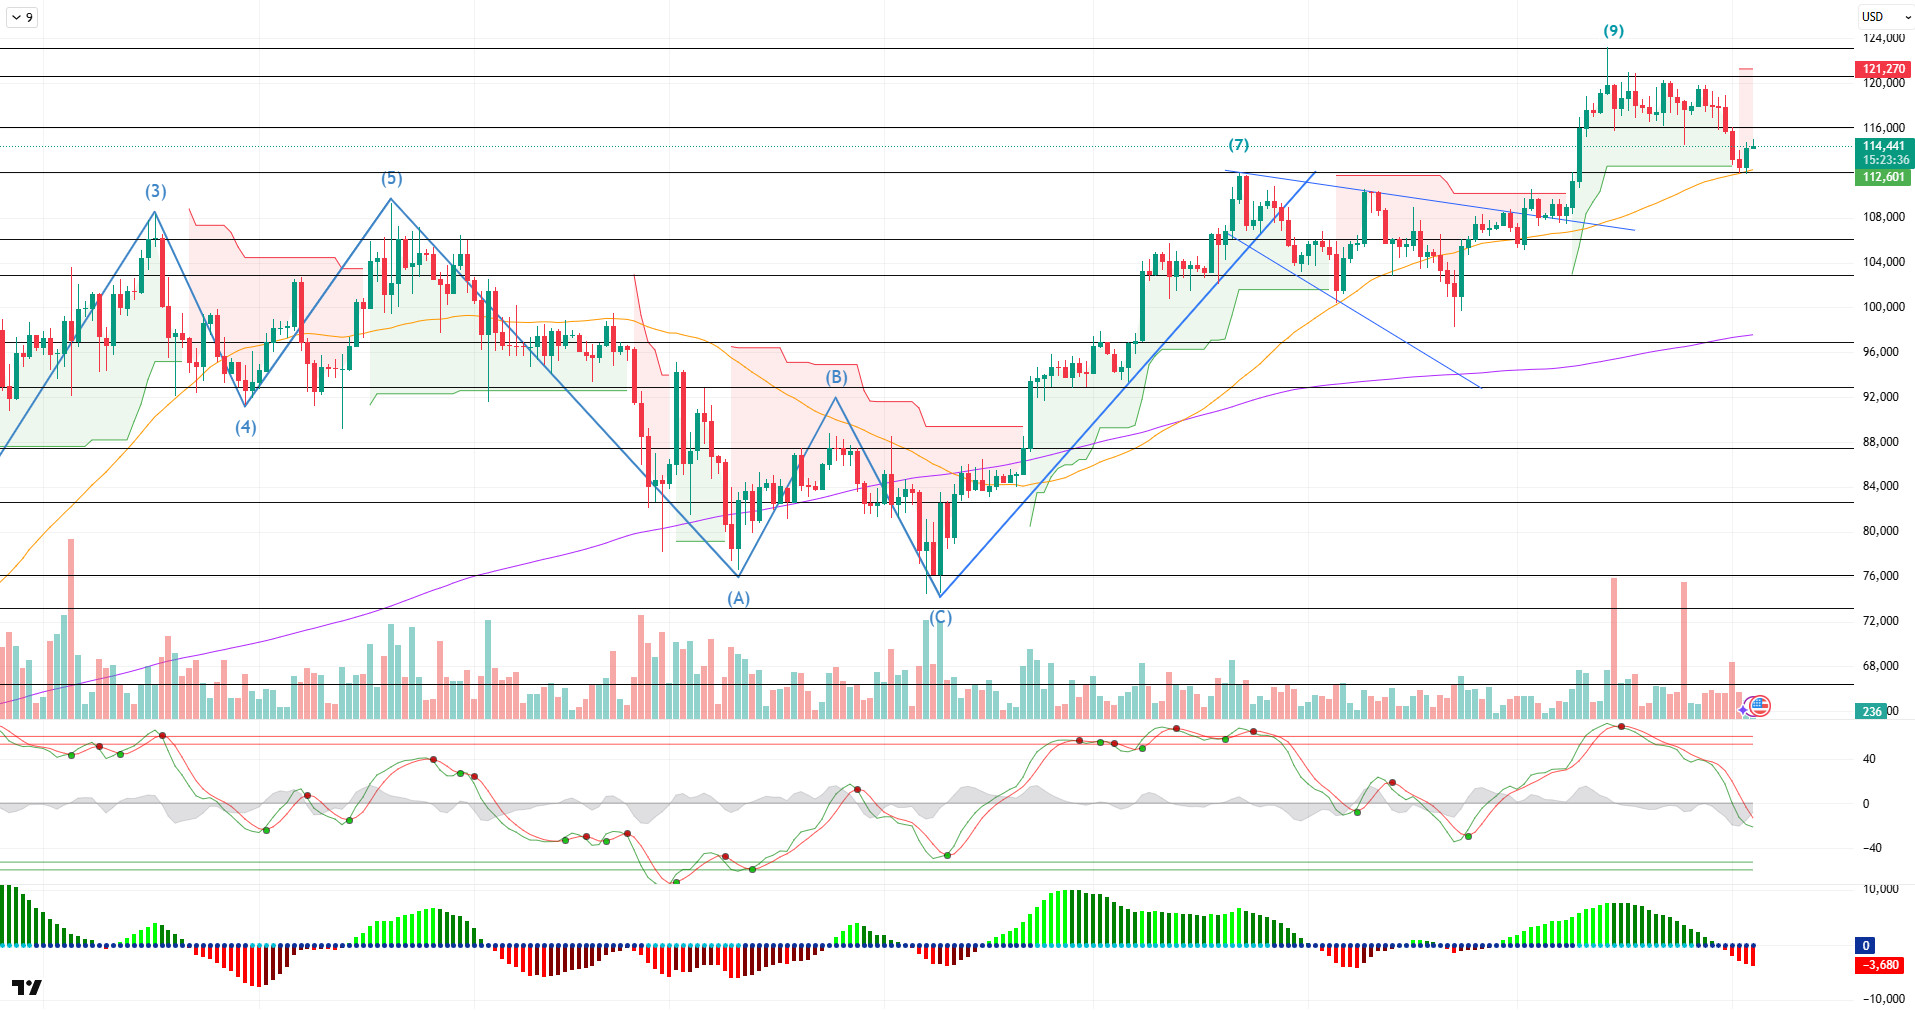
Task: Select the histogram value label -3,680
Action: point(1880,965)
